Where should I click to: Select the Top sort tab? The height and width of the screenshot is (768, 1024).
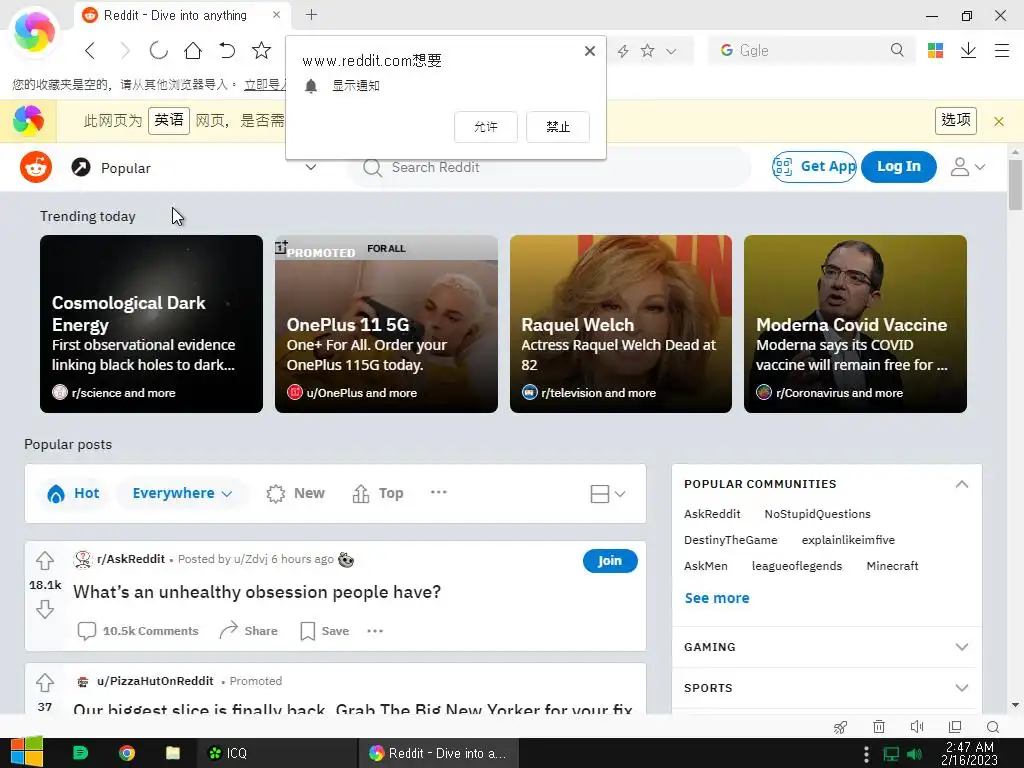(x=377, y=493)
